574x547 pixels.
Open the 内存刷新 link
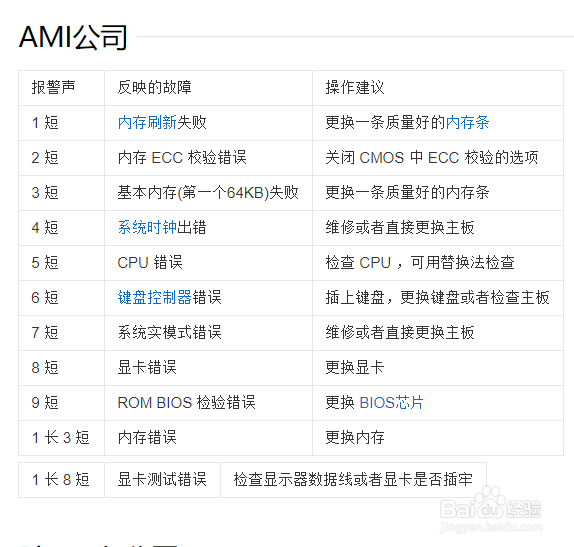point(147,123)
